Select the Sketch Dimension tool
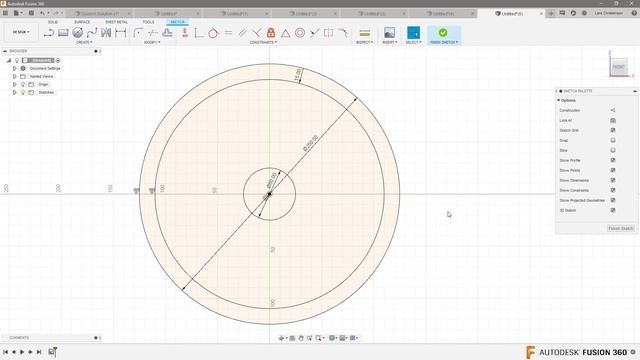This screenshot has width=640, height=360. click(121, 33)
